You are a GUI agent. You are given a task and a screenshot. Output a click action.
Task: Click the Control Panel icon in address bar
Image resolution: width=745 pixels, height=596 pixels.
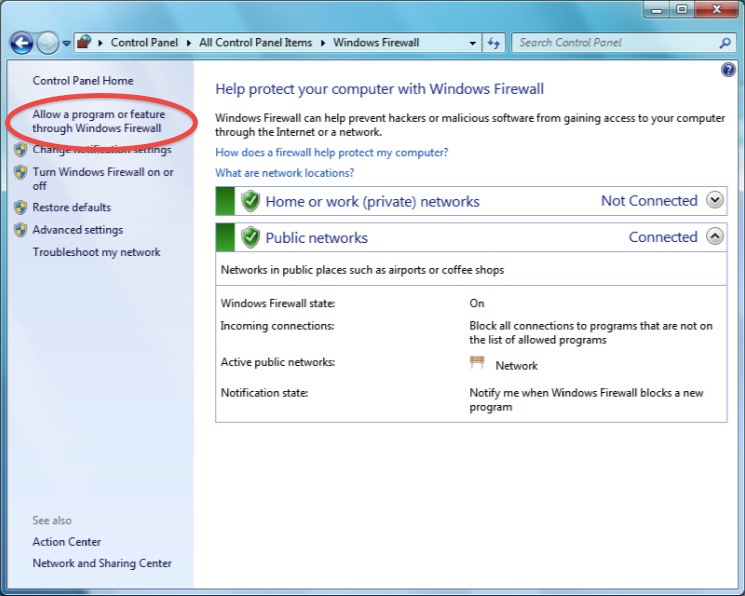point(84,42)
